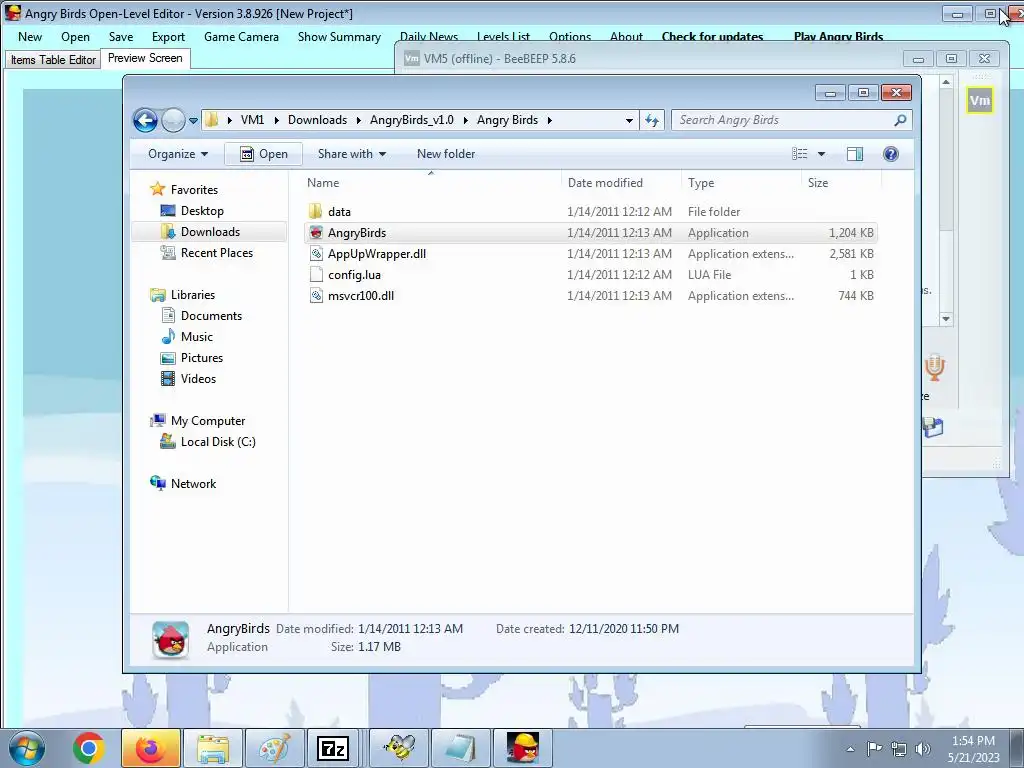Image resolution: width=1024 pixels, height=768 pixels.
Task: Switch to the Items Table Editor tab
Action: click(x=53, y=59)
